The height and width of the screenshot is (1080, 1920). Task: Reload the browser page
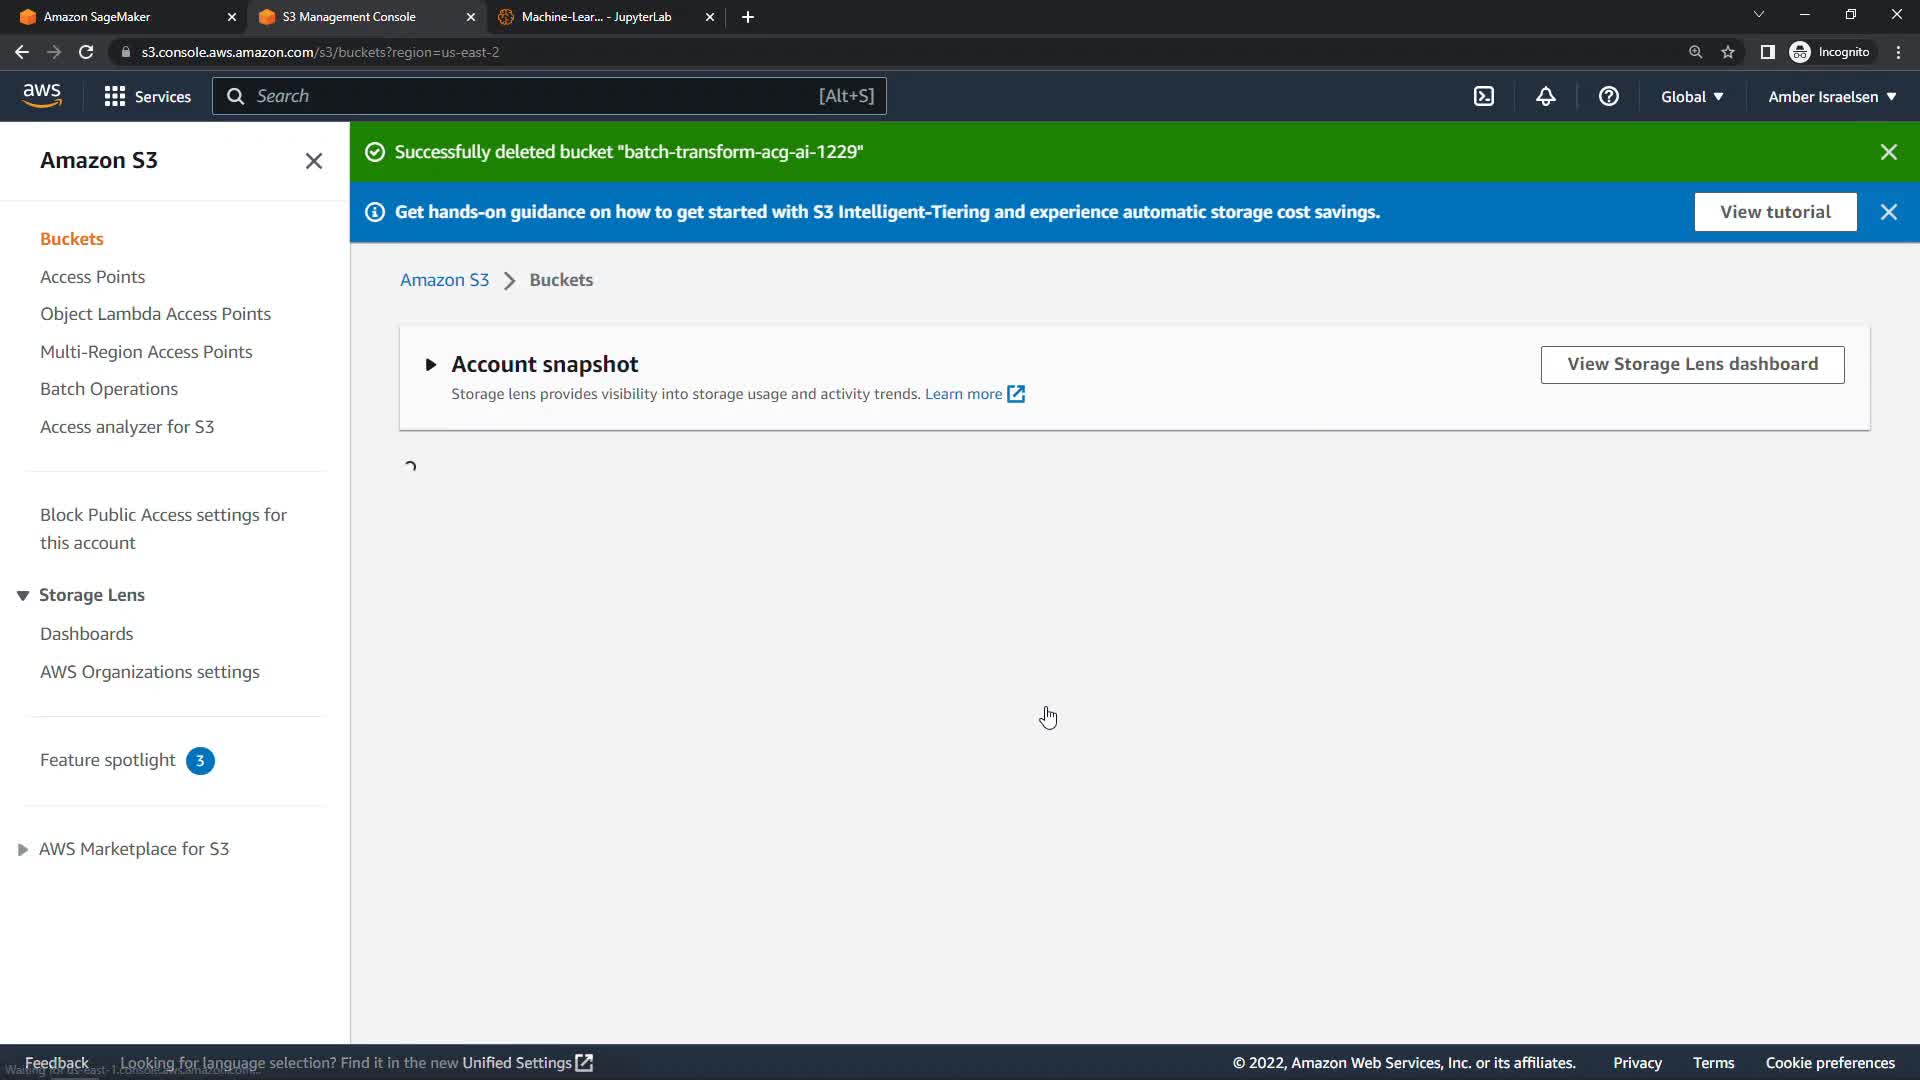tap(86, 52)
